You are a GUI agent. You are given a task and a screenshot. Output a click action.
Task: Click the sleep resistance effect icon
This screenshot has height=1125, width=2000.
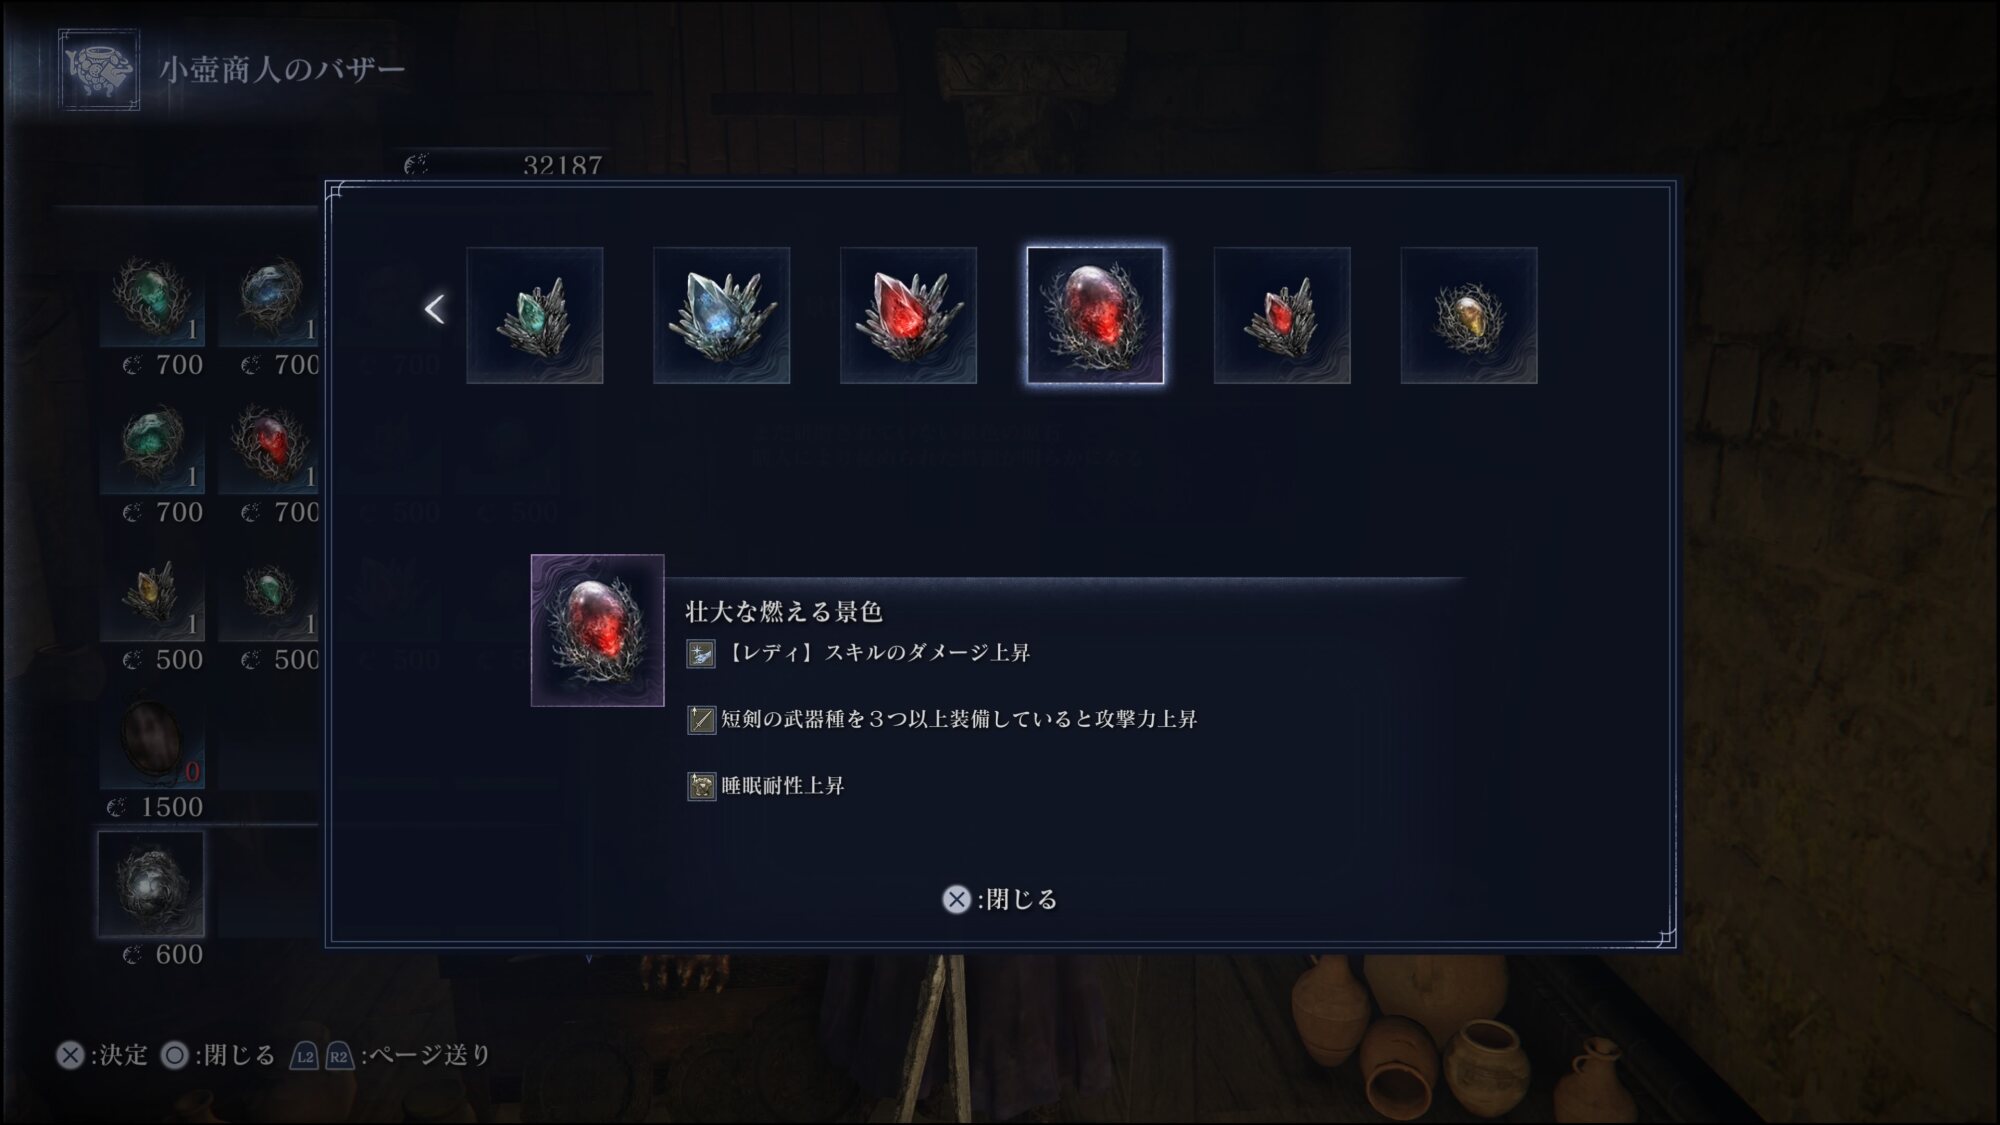coord(701,786)
